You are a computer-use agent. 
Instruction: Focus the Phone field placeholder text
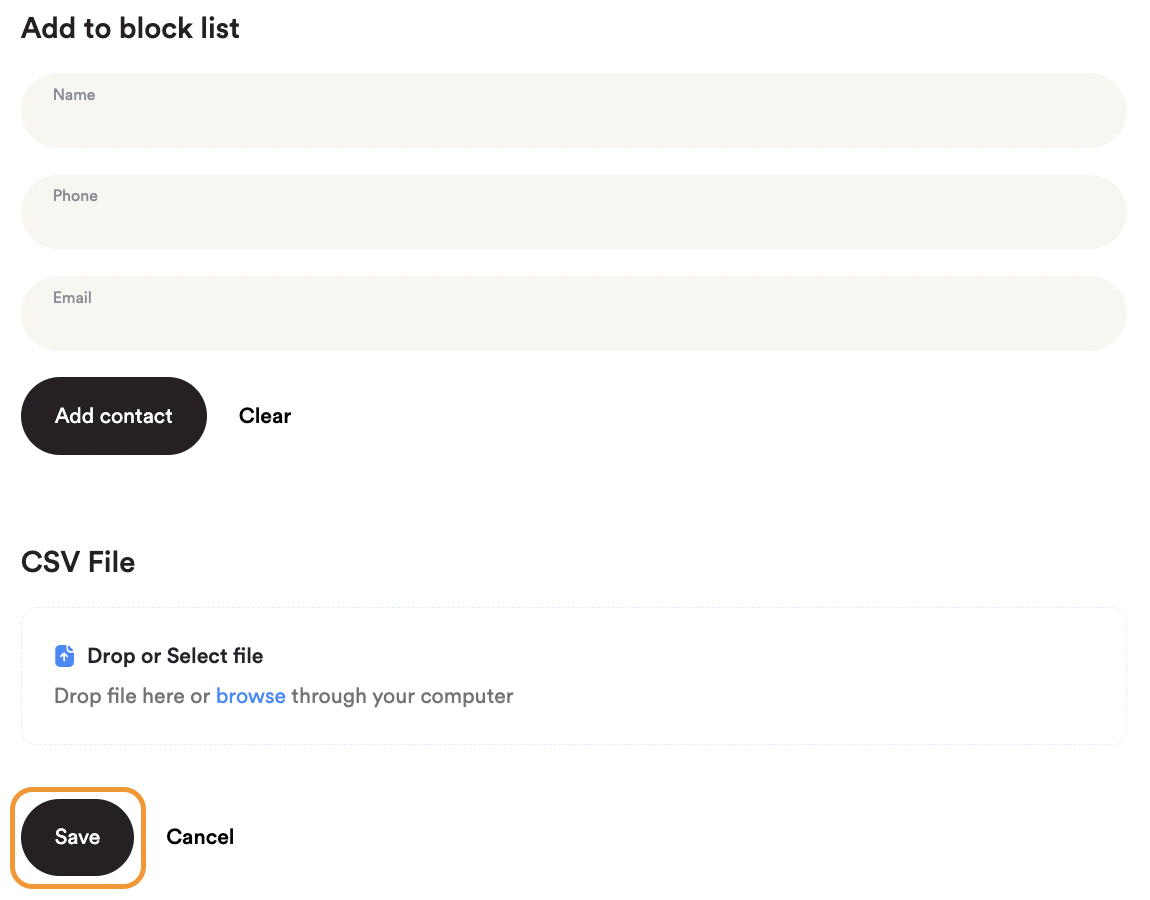pos(75,195)
